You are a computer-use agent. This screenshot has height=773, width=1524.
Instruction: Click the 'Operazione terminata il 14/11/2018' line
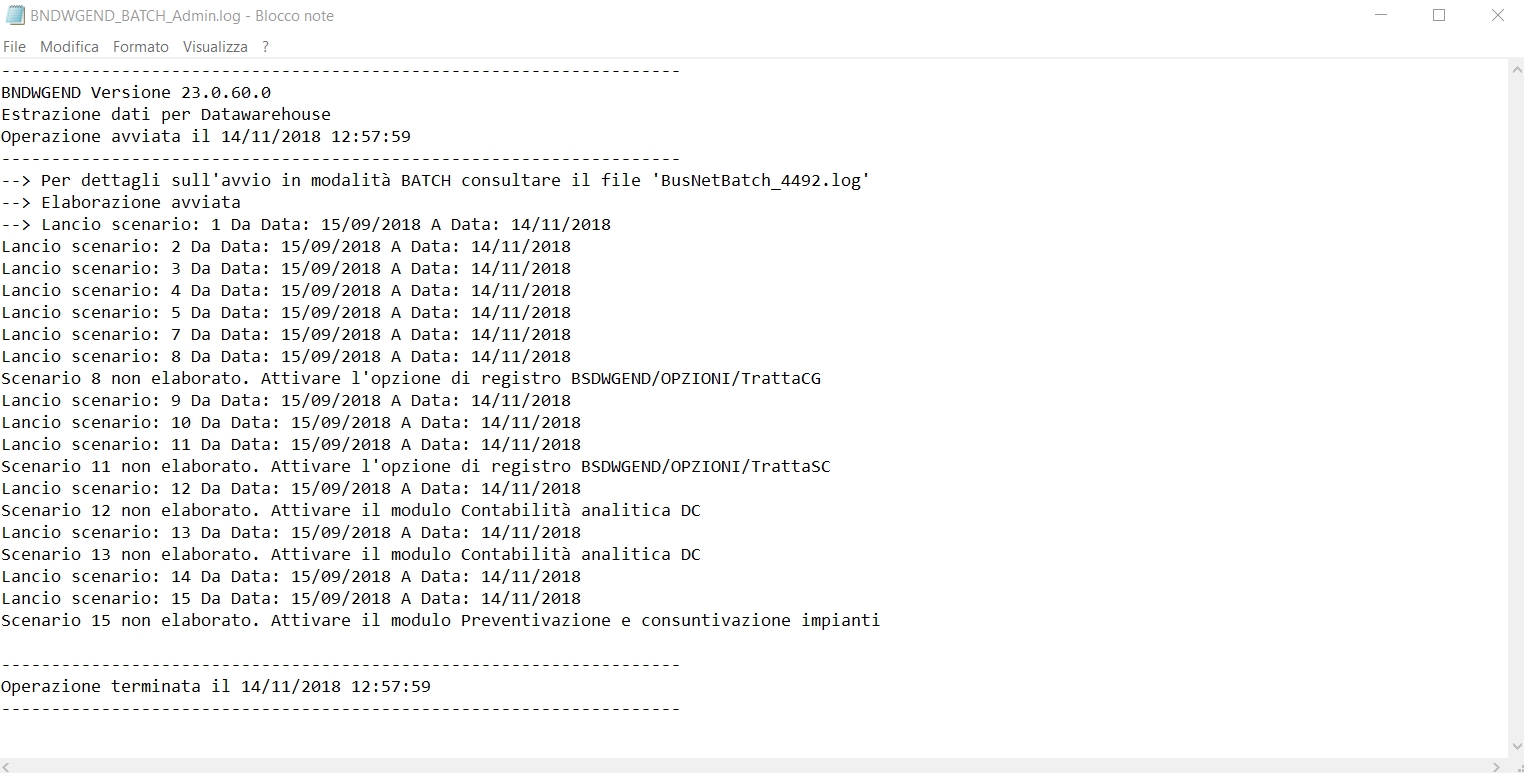tap(216, 687)
